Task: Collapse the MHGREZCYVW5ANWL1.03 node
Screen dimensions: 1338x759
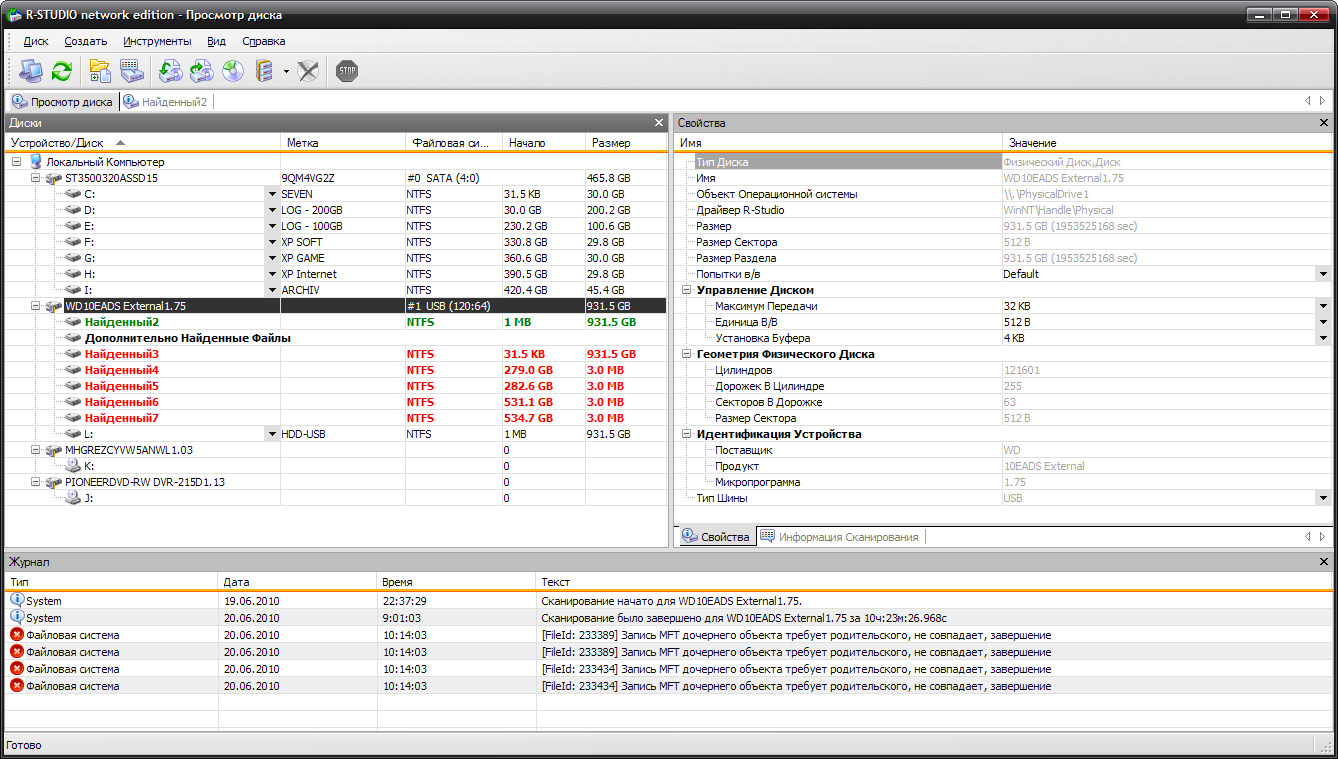Action: (35, 450)
